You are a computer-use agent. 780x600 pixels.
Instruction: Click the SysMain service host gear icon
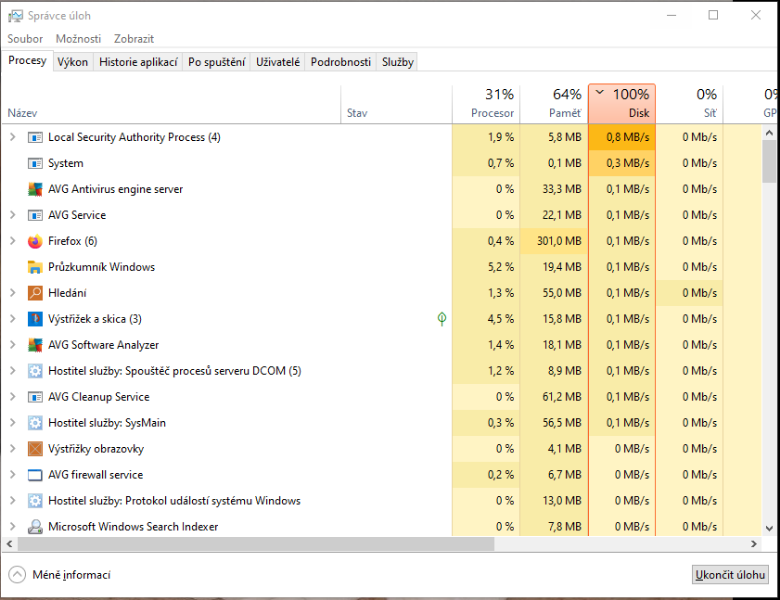click(x=35, y=423)
